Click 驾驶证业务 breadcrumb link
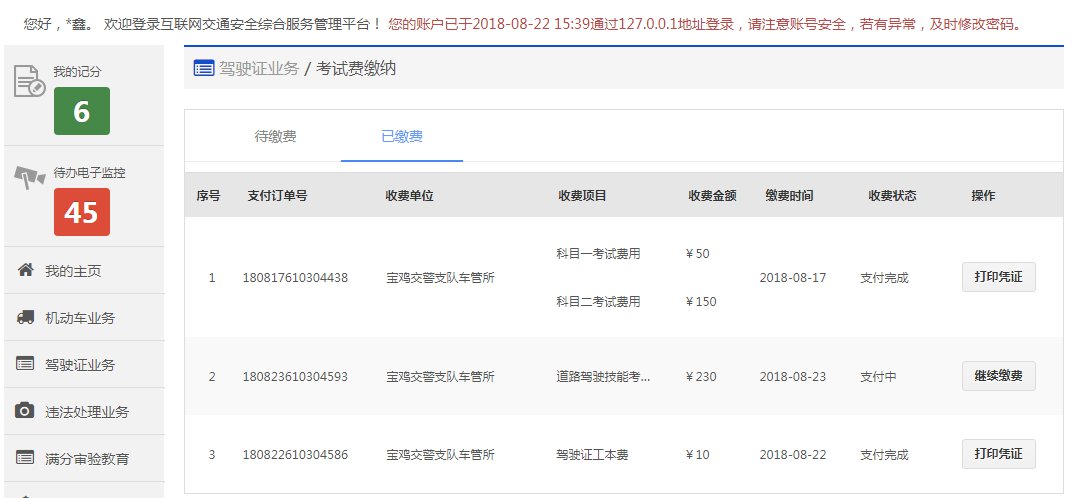 tap(259, 69)
